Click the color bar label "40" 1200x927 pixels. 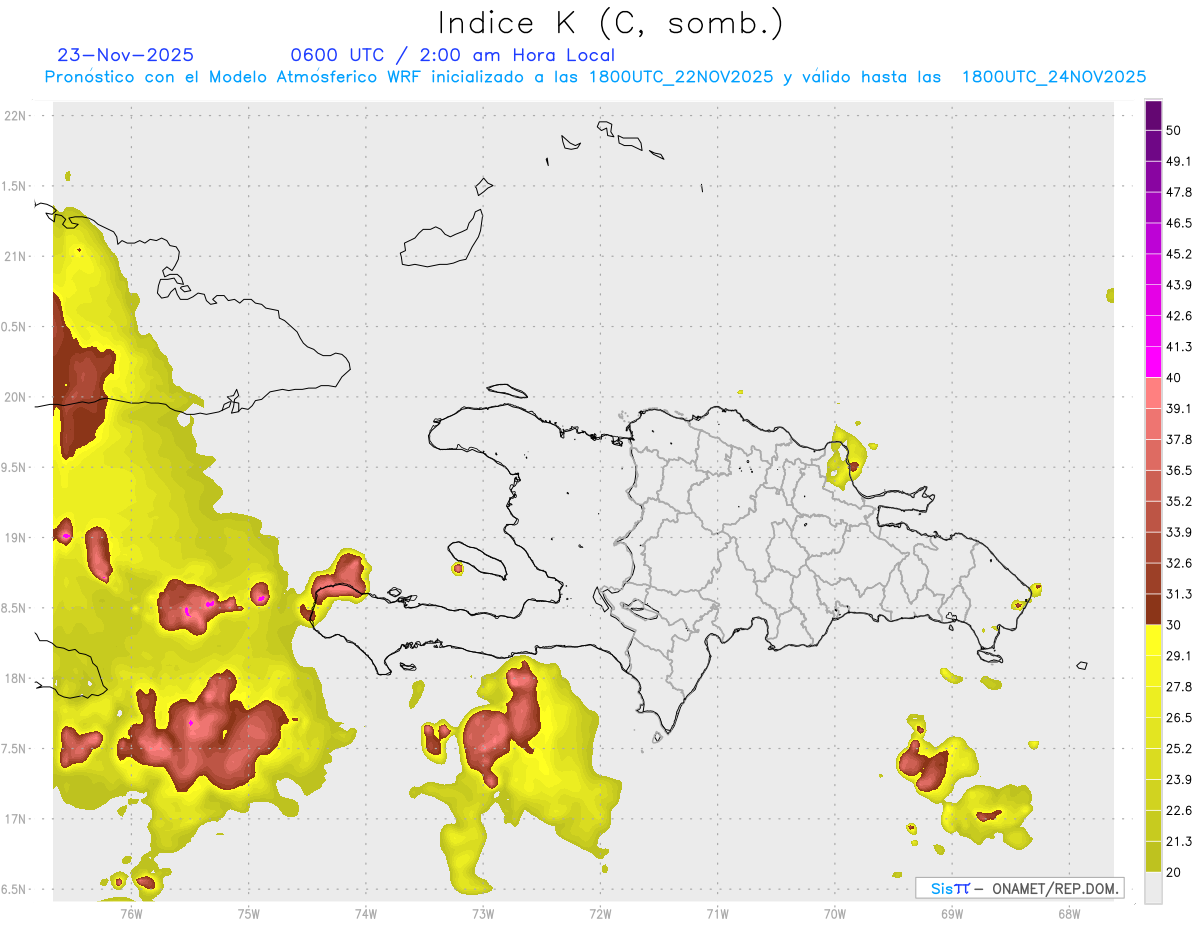1176,378
